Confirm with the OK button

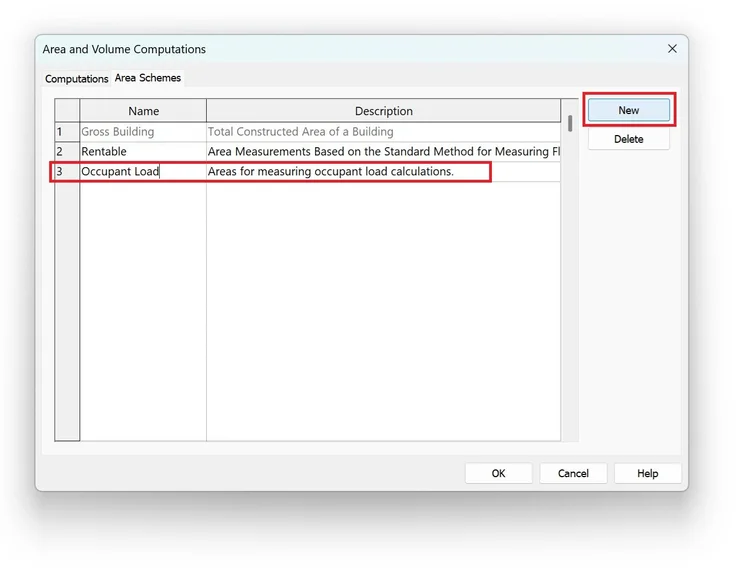498,473
